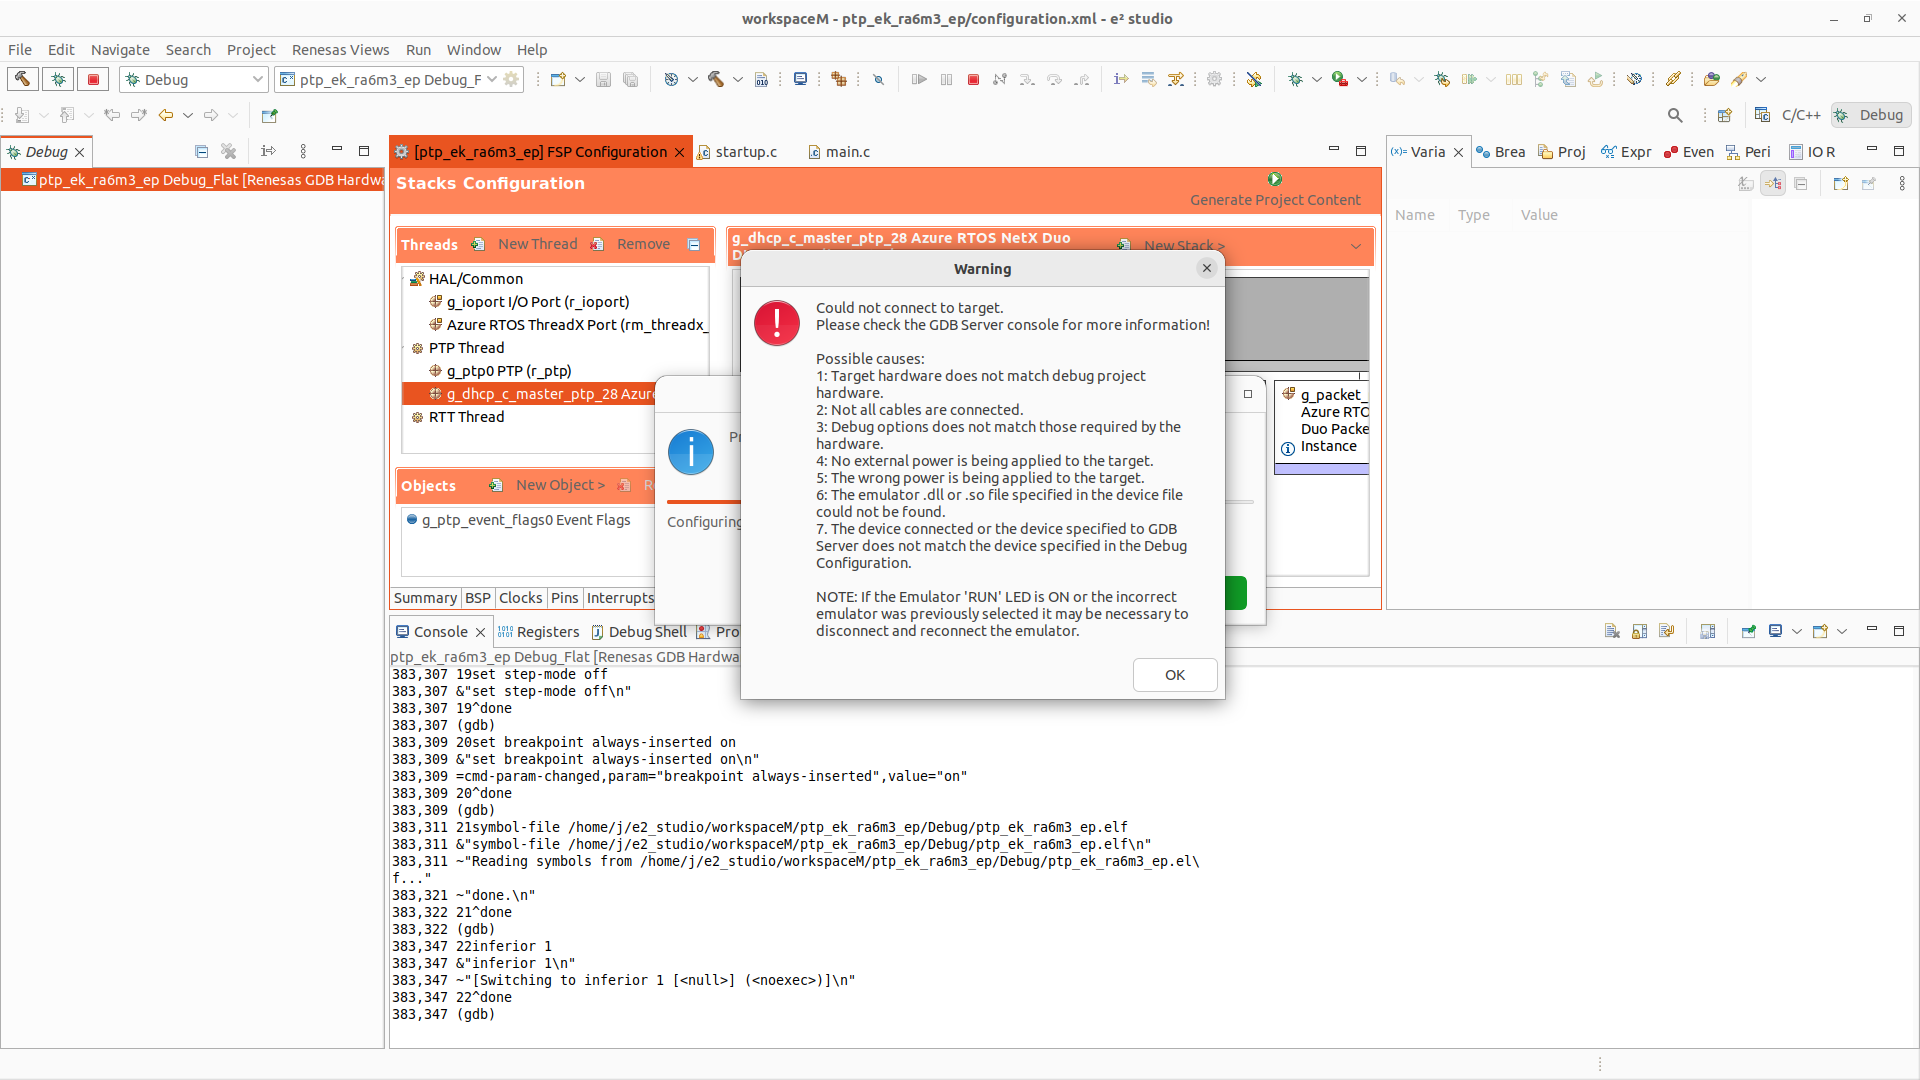This screenshot has height=1080, width=1920.
Task: Open the Project menu
Action: (x=251, y=50)
